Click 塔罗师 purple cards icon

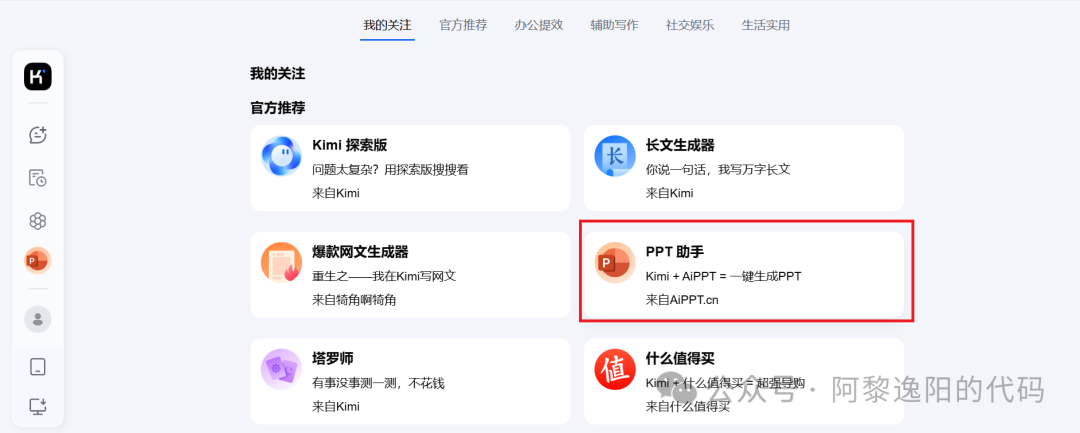coord(282,370)
